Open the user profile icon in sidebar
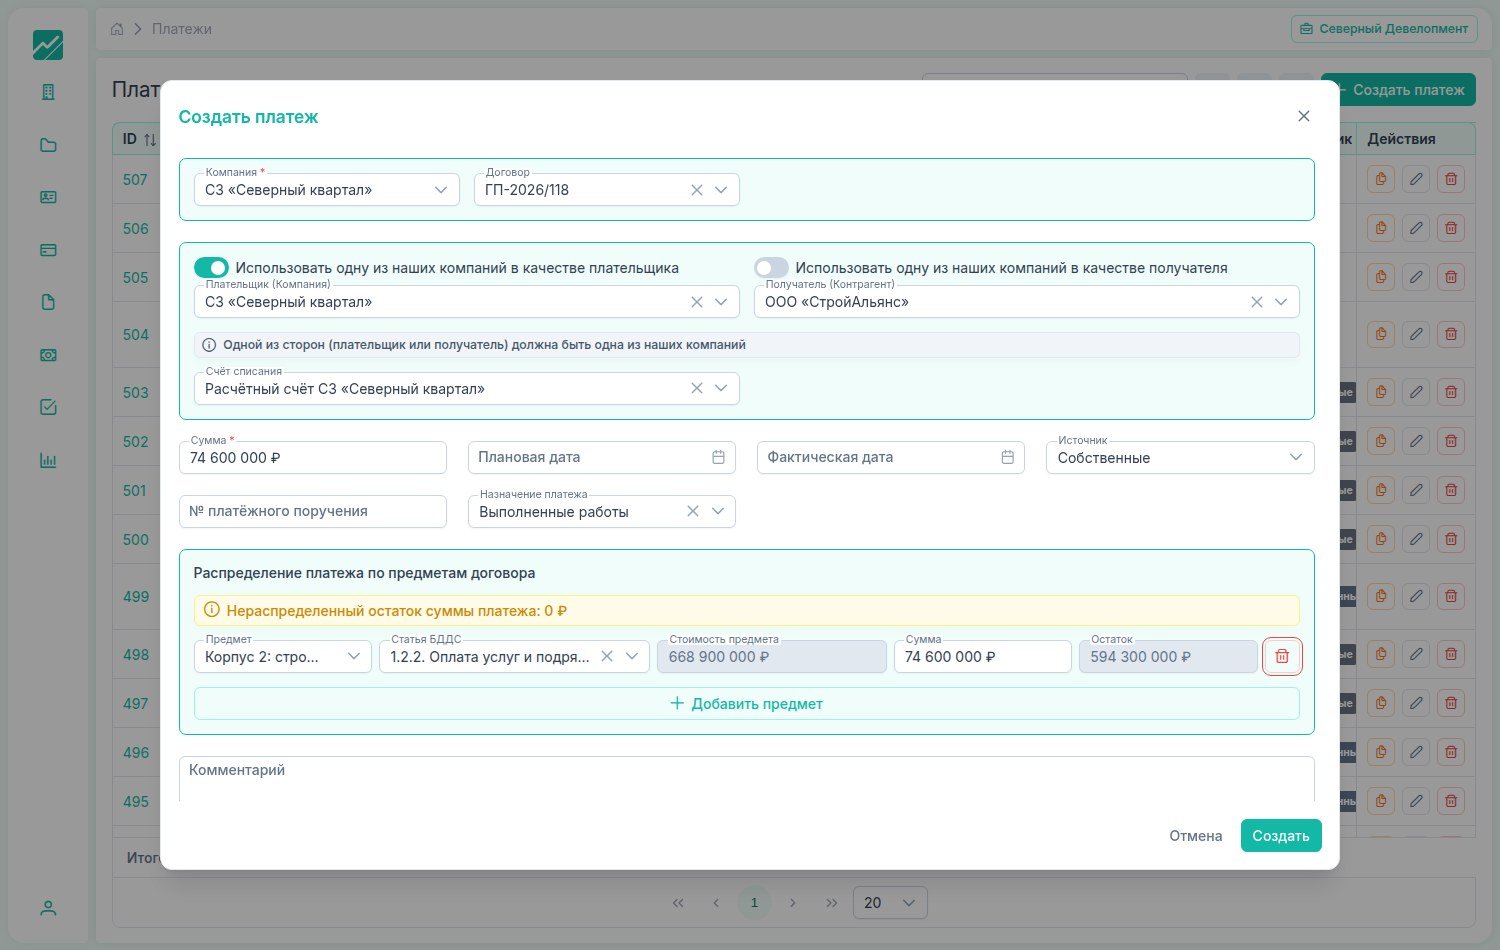 (48, 908)
